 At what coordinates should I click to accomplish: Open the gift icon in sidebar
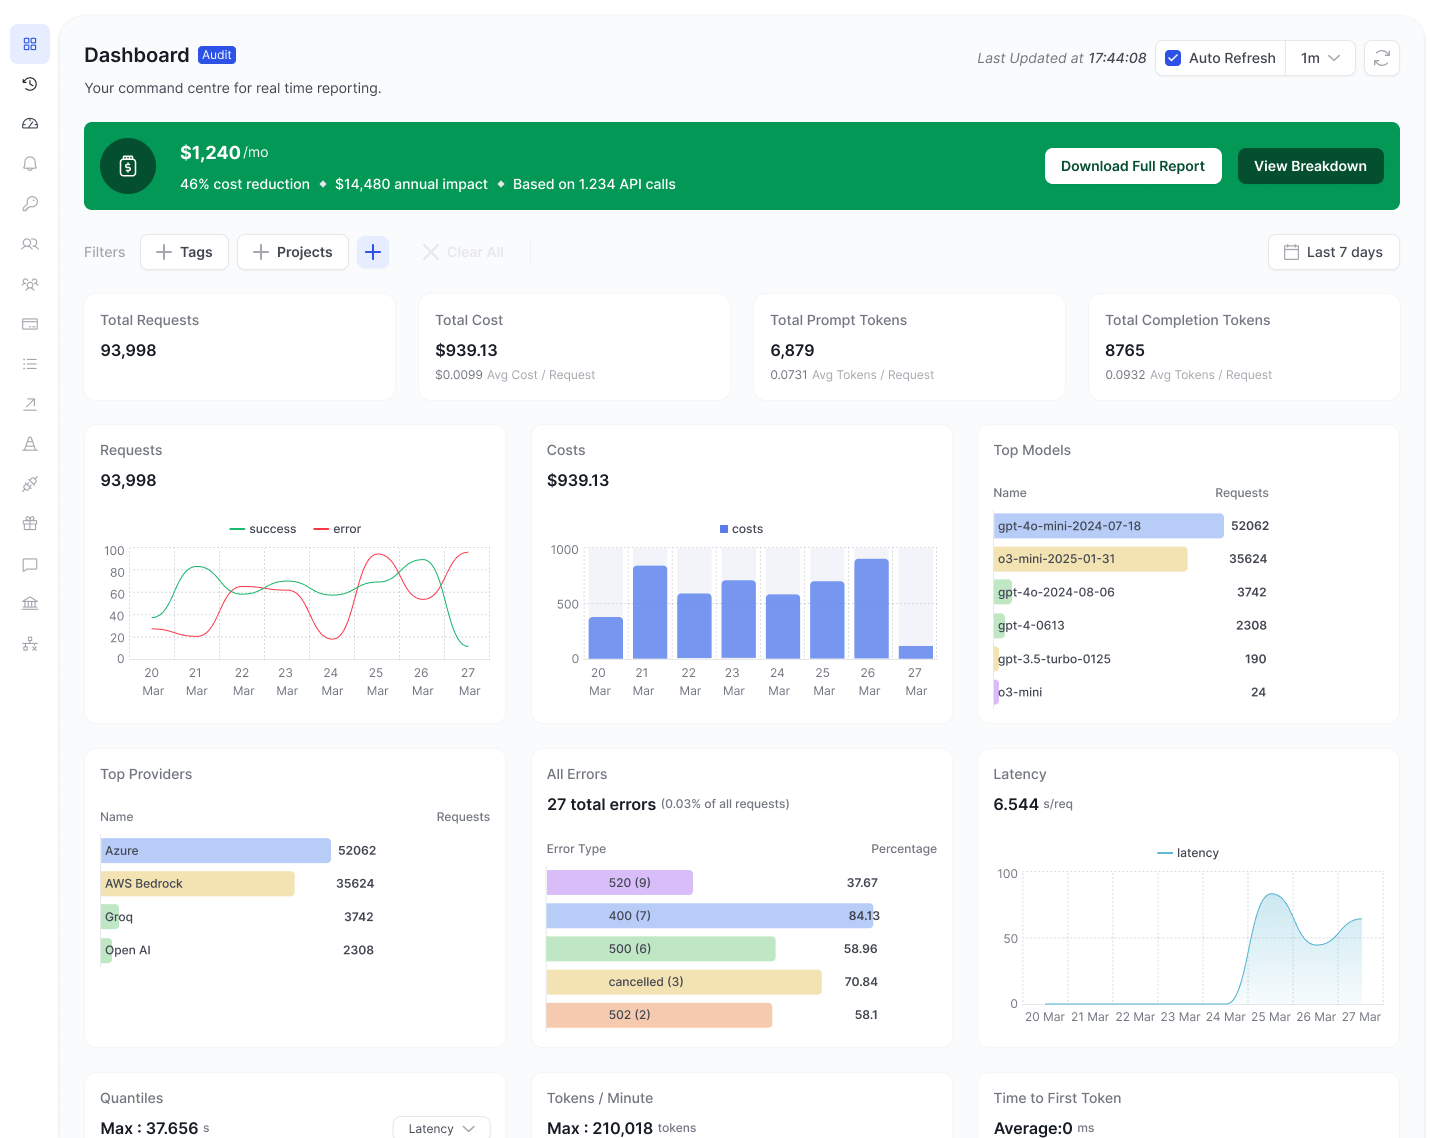(30, 524)
